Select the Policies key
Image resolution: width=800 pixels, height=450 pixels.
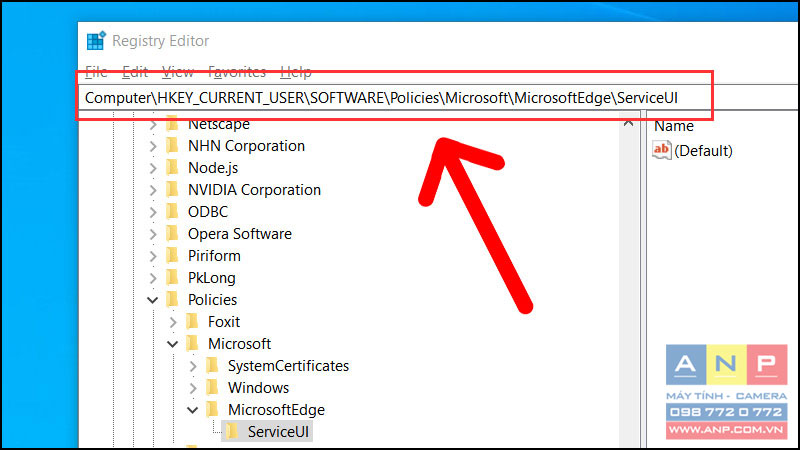212,300
